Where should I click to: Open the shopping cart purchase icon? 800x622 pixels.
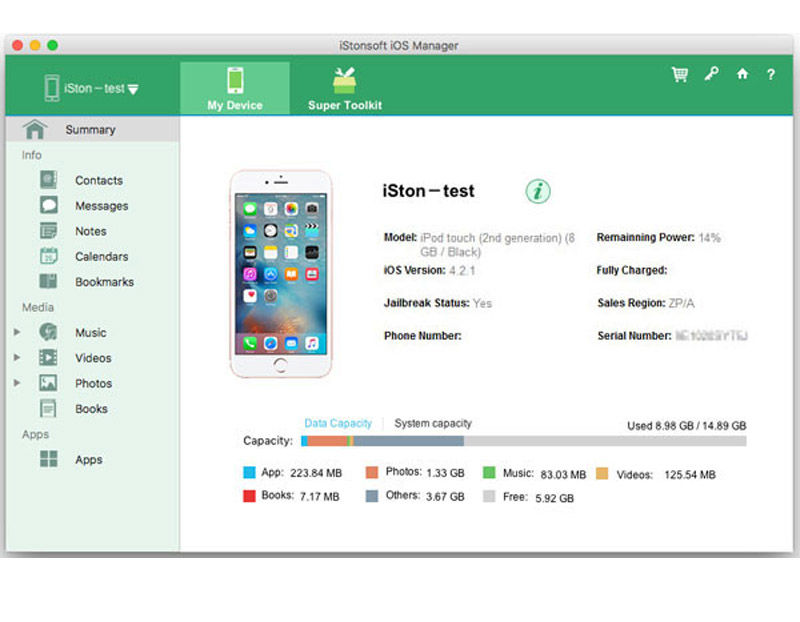680,74
